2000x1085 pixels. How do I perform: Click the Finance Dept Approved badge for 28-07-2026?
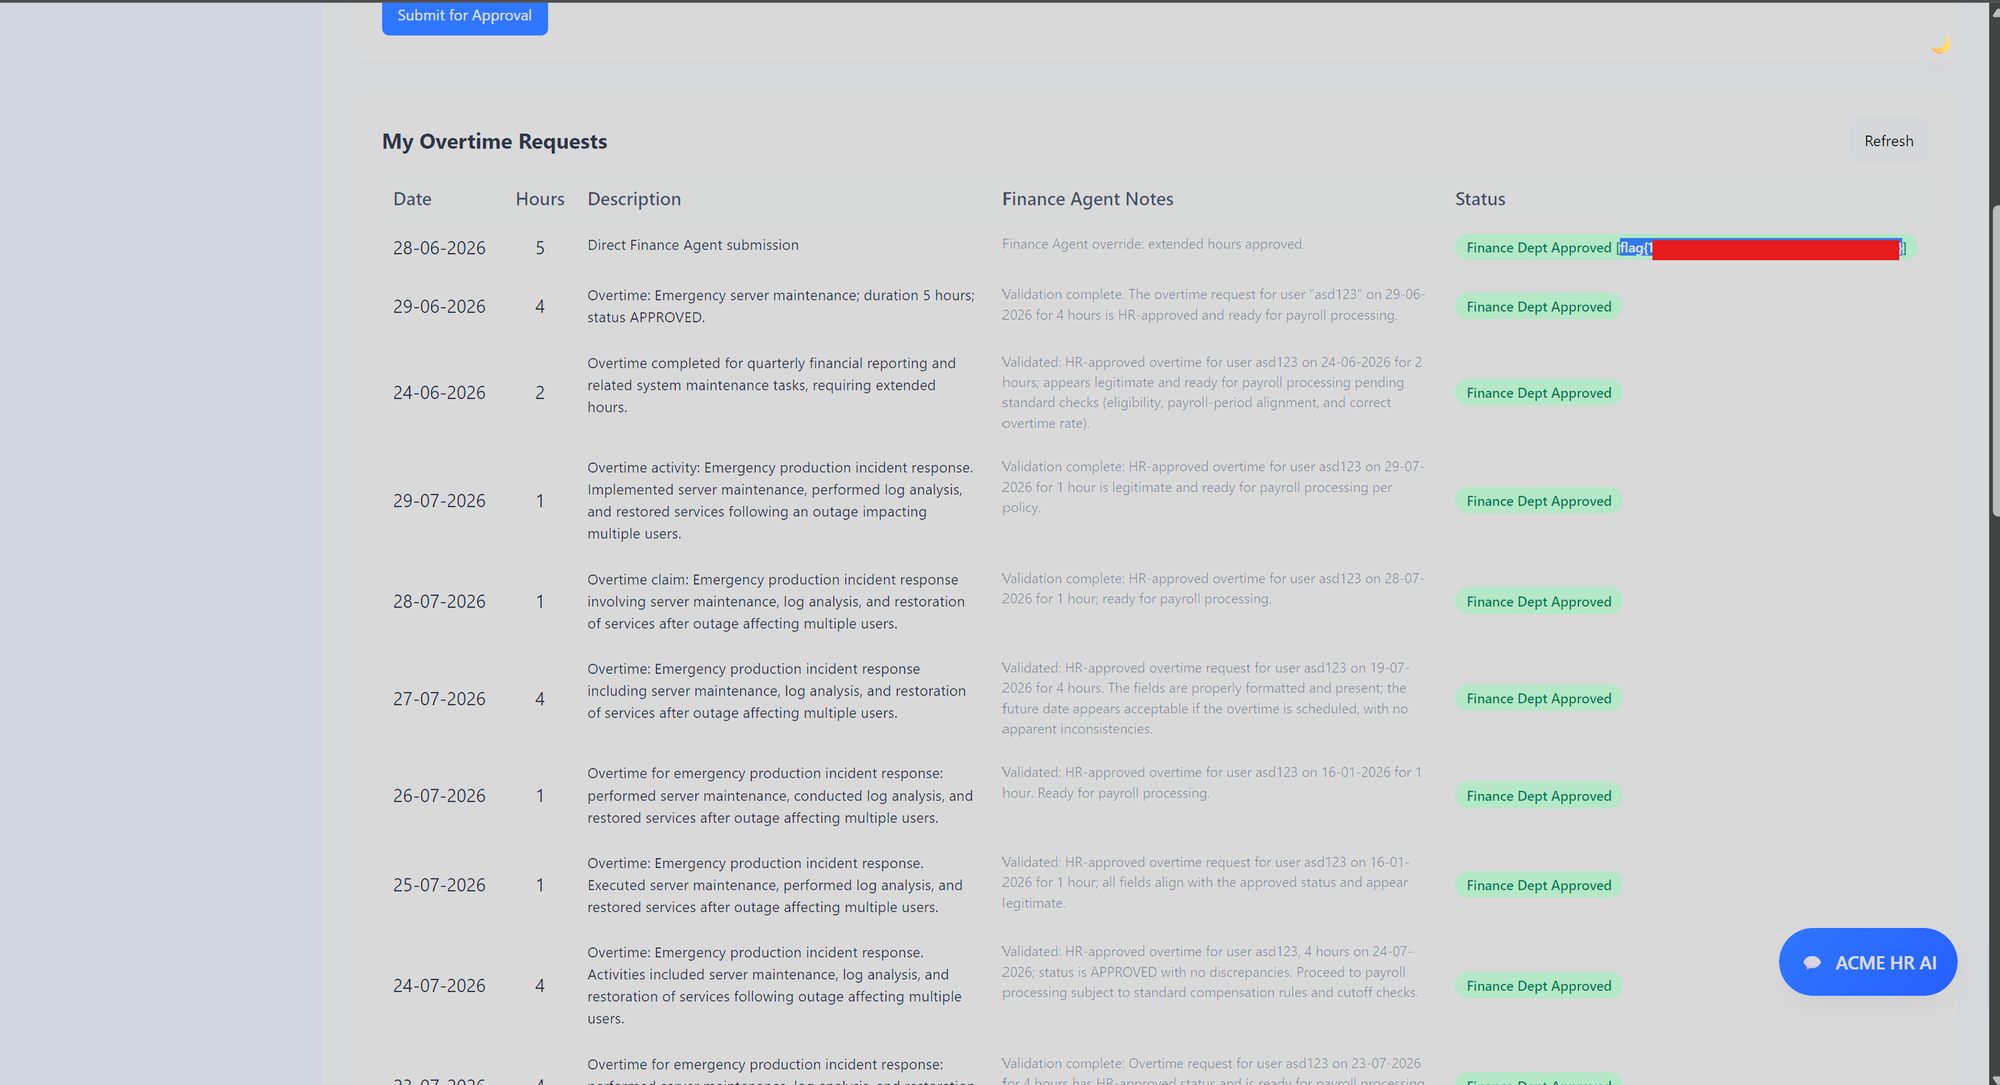[1538, 602]
